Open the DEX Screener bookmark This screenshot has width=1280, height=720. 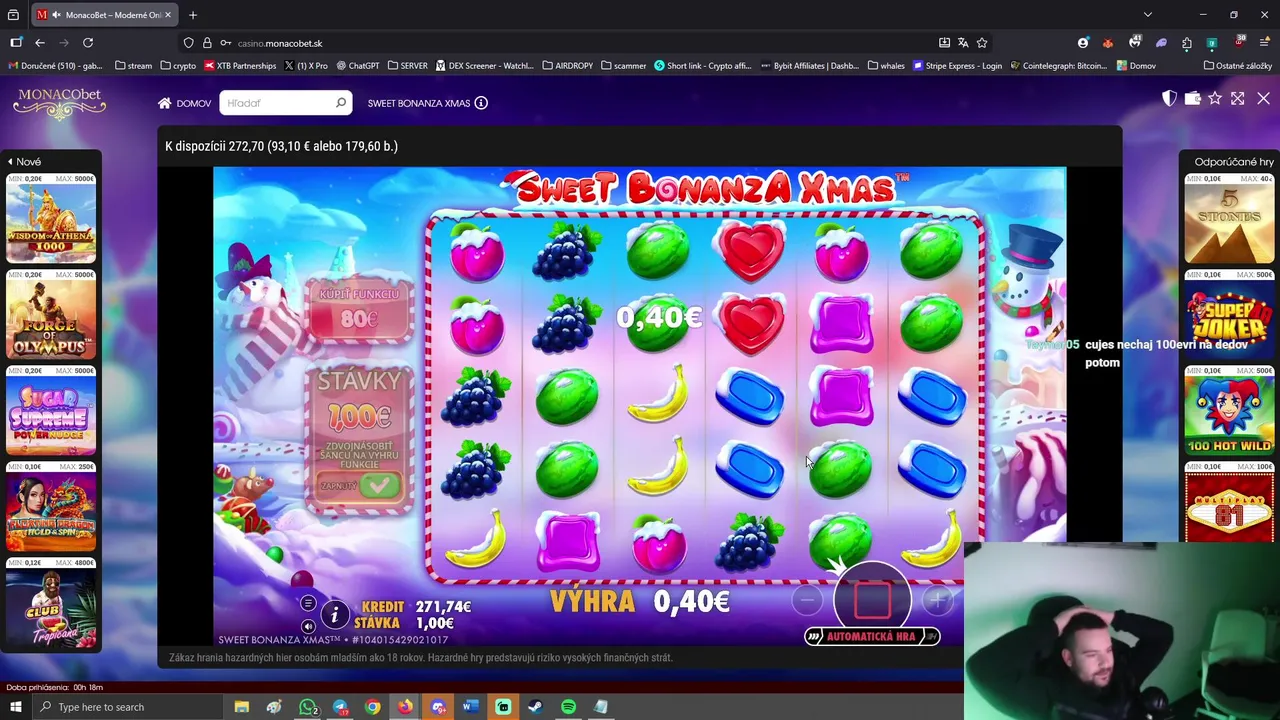(485, 66)
